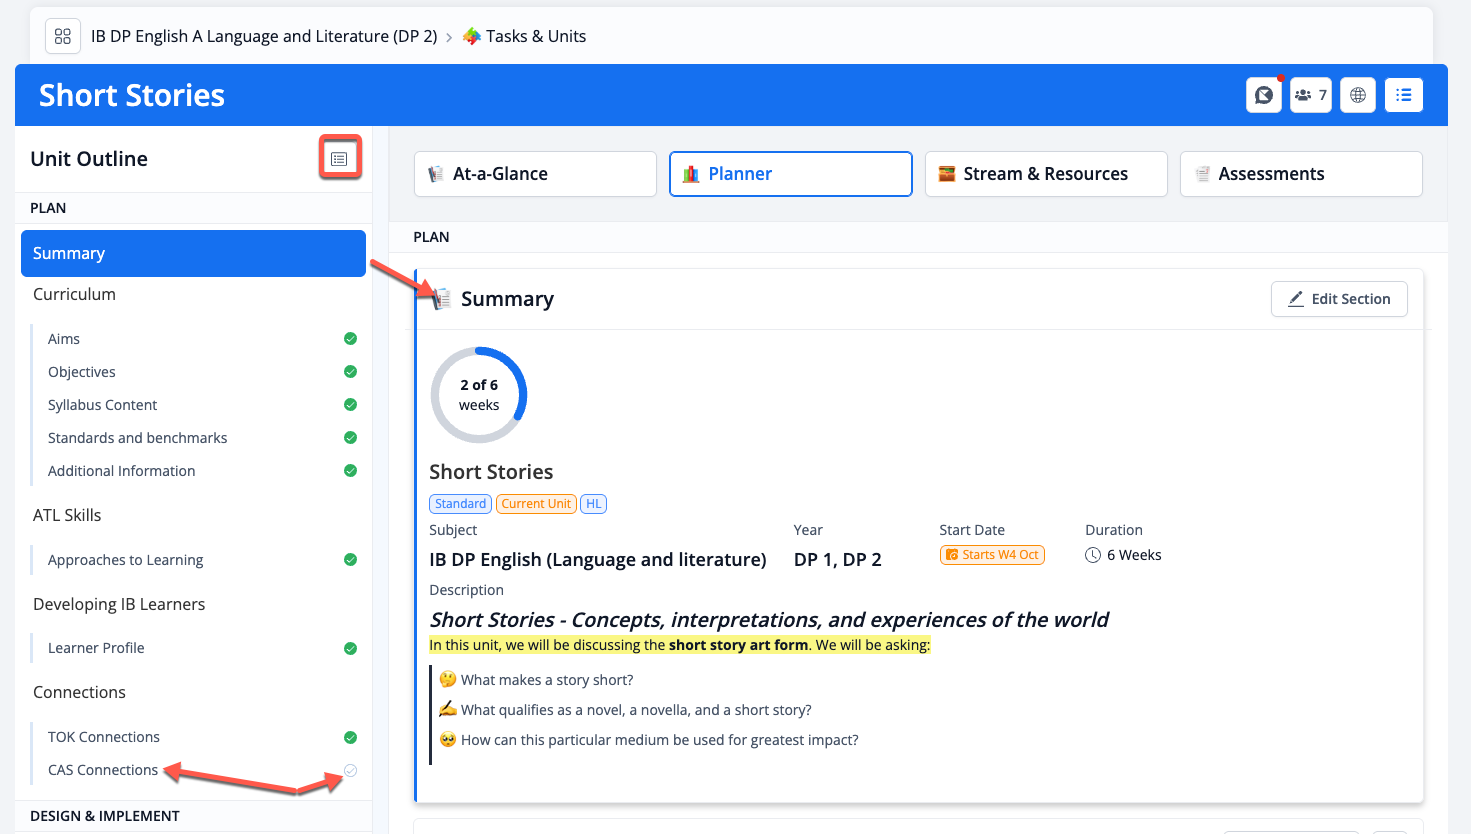
Task: Expand the ATL Skills outline section
Action: 67,515
